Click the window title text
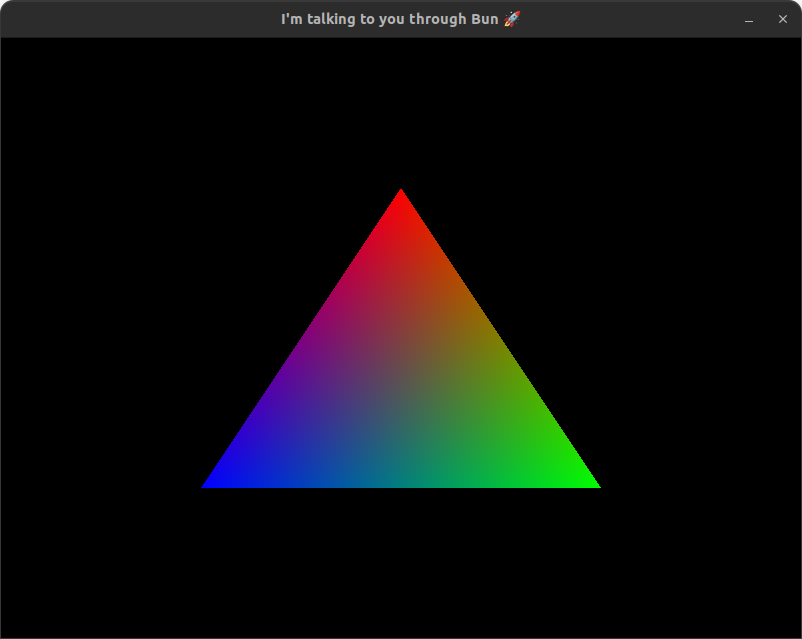The image size is (802, 639). tap(400, 19)
